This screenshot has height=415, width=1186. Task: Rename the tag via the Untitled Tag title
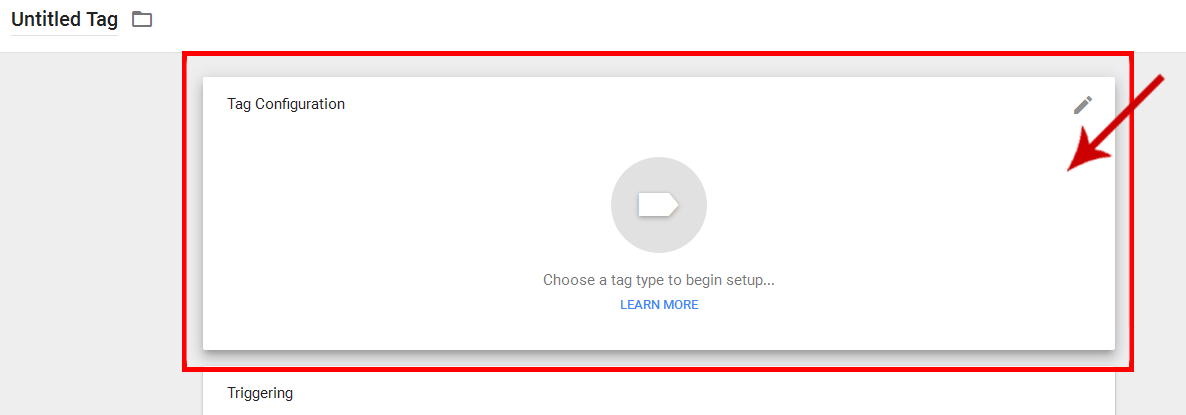tap(64, 20)
